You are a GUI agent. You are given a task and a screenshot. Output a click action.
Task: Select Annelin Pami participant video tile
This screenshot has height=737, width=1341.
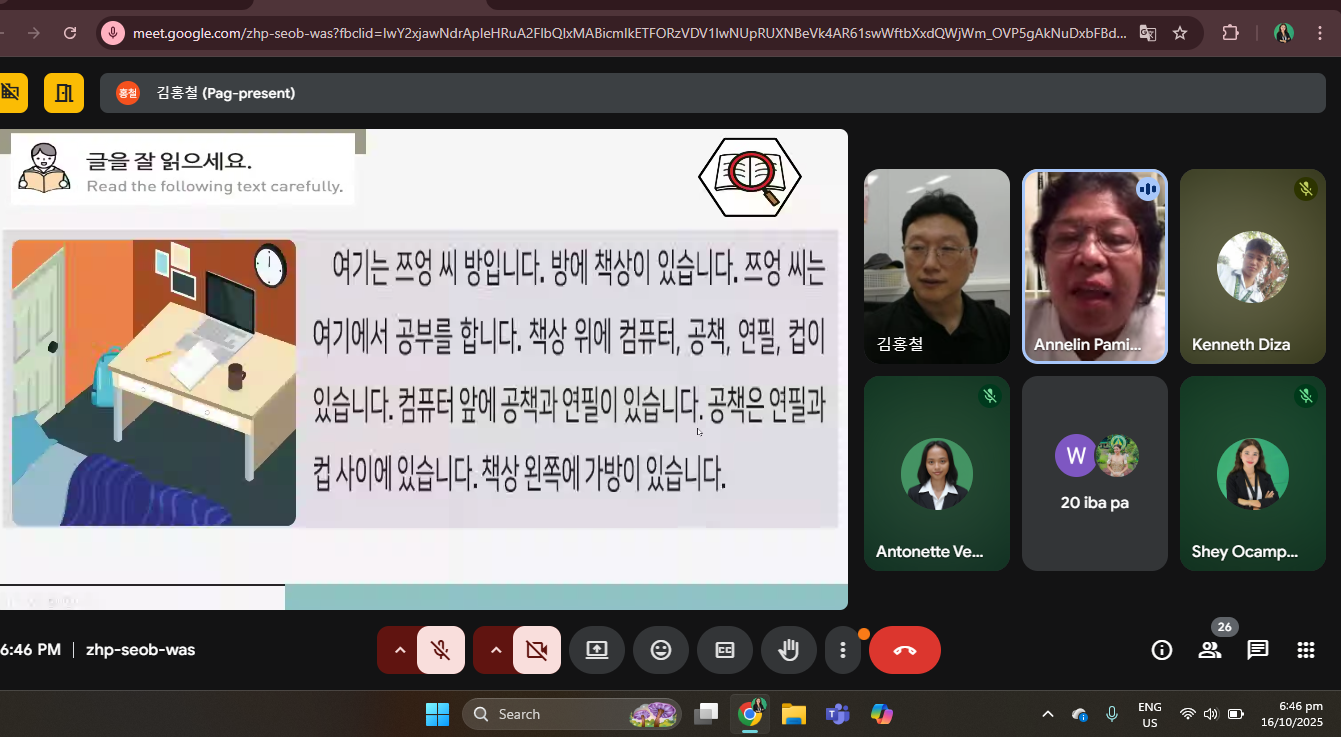1094,266
